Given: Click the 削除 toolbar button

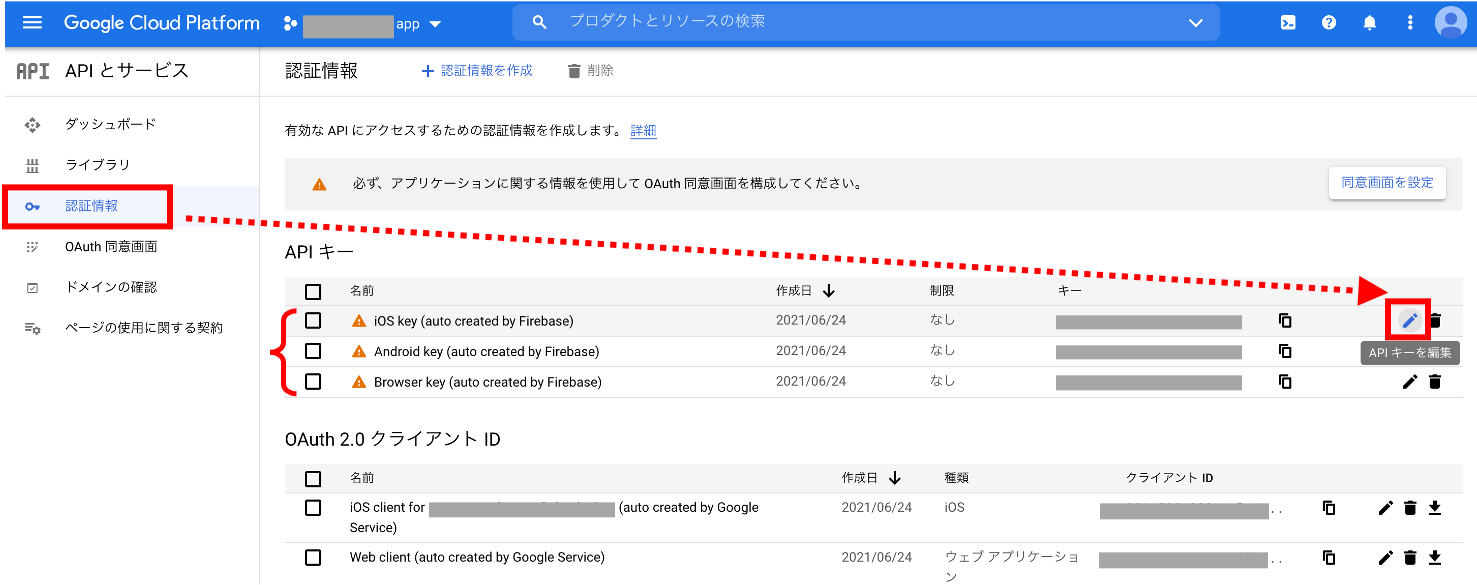Looking at the screenshot, I should tap(590, 71).
